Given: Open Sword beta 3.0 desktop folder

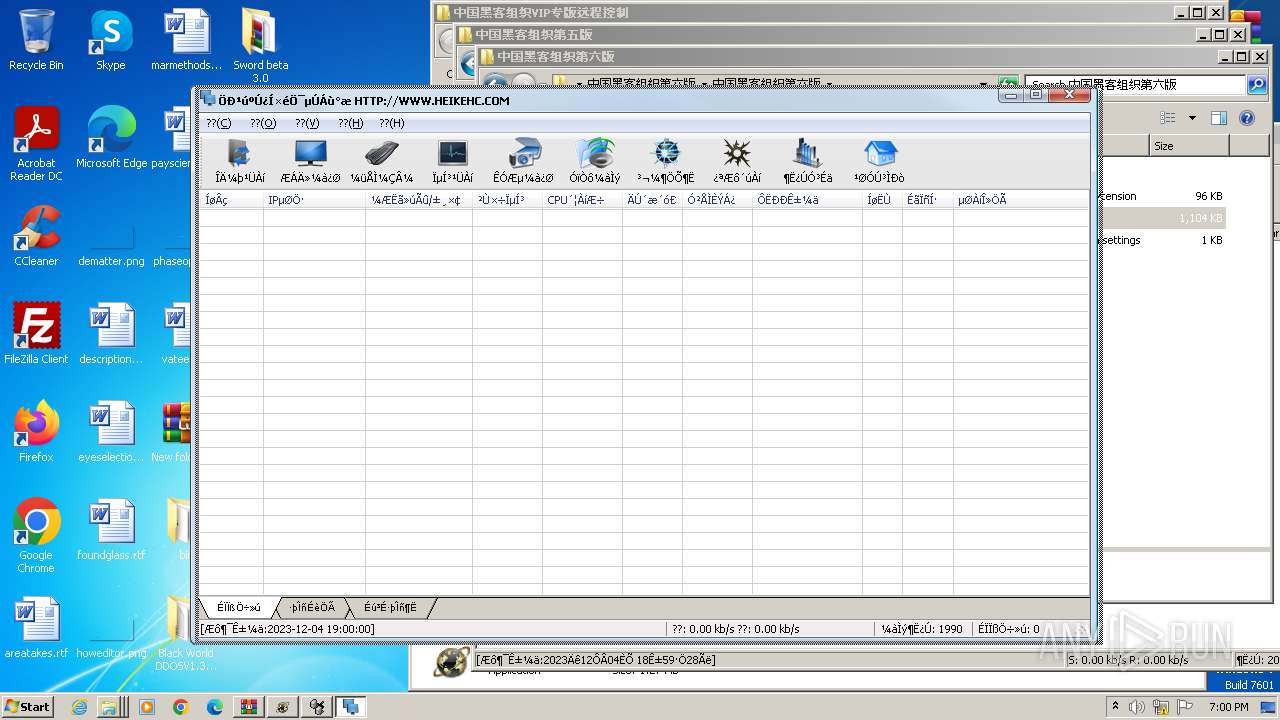Looking at the screenshot, I should (260, 45).
